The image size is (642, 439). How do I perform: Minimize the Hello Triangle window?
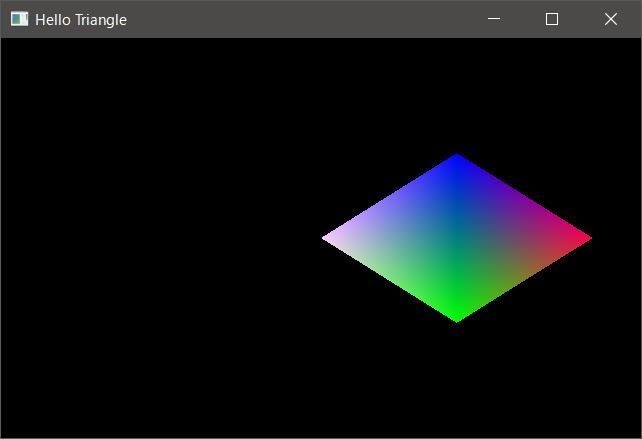(x=494, y=19)
